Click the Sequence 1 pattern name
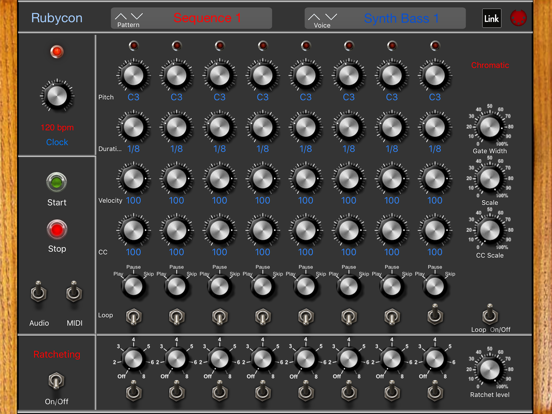Image resolution: width=552 pixels, height=414 pixels. pyautogui.click(x=207, y=18)
